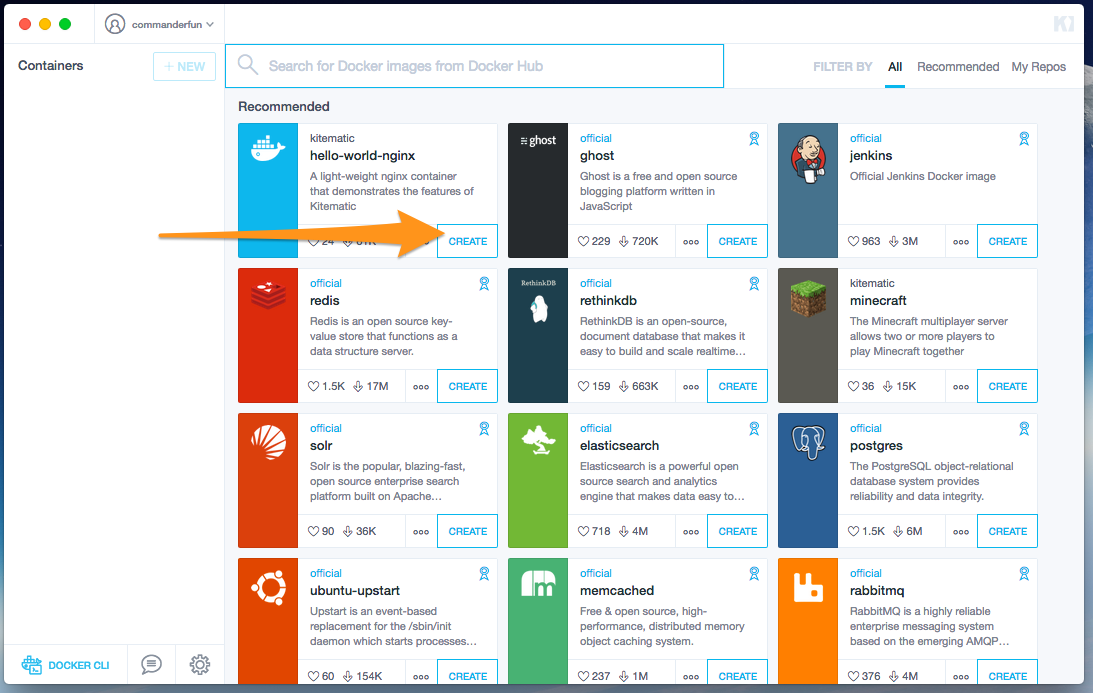The image size is (1093, 693).
Task: Open more options for rethinkdb image
Action: [691, 387]
